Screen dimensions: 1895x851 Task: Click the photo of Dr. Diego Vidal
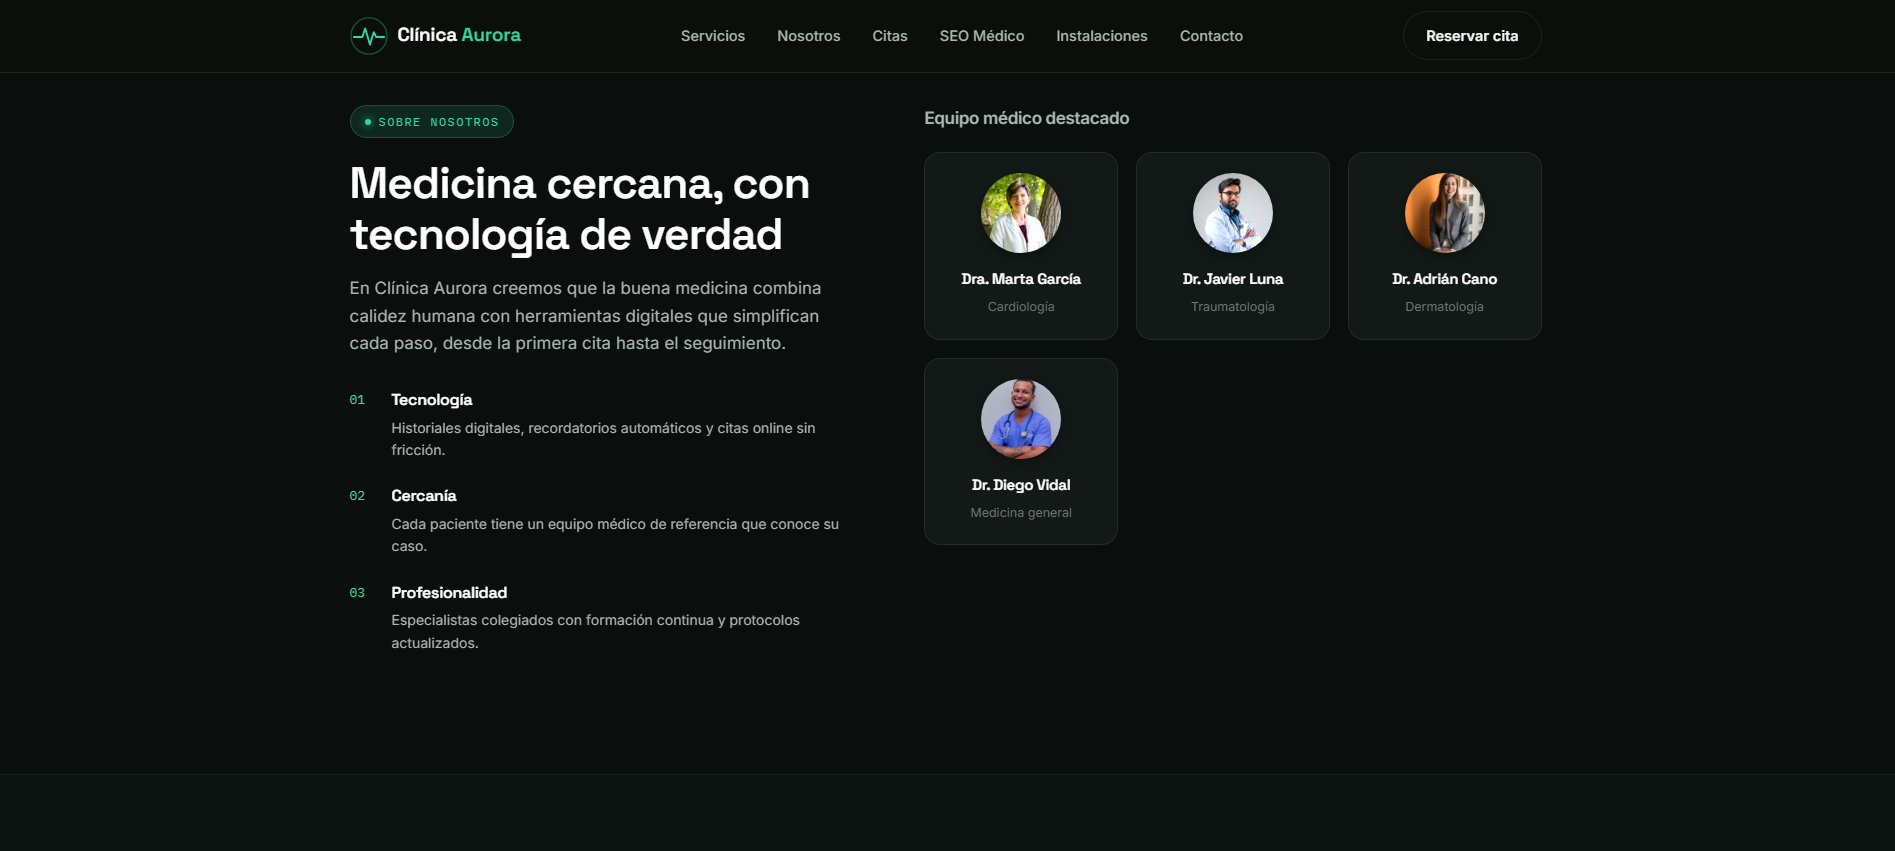tap(1021, 419)
